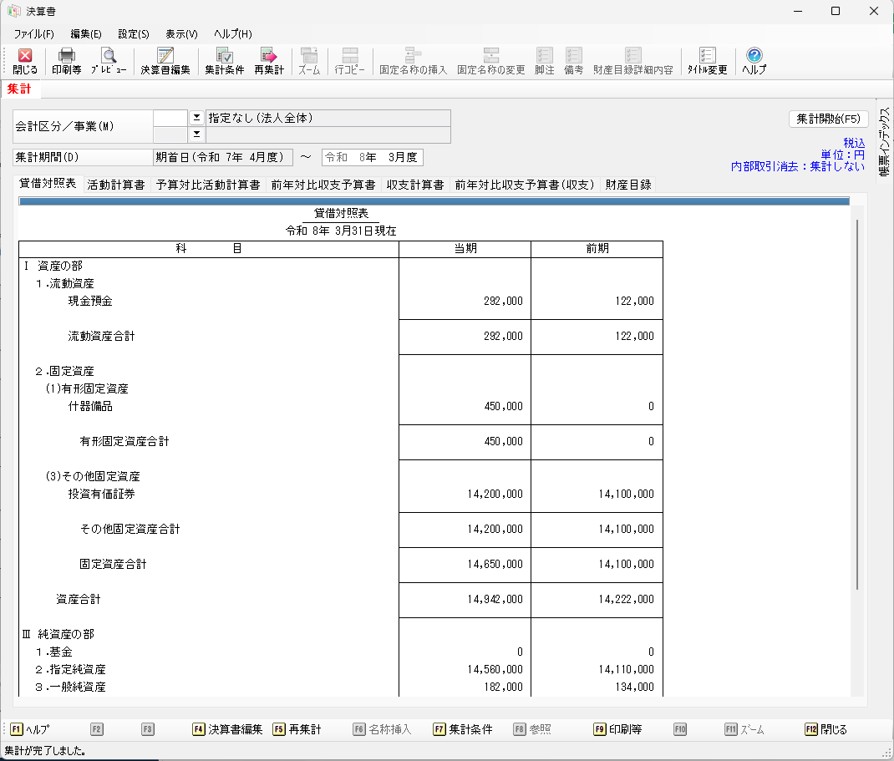Expand the first 会計区分 dropdown arrow
The width and height of the screenshot is (894, 761).
(196, 118)
